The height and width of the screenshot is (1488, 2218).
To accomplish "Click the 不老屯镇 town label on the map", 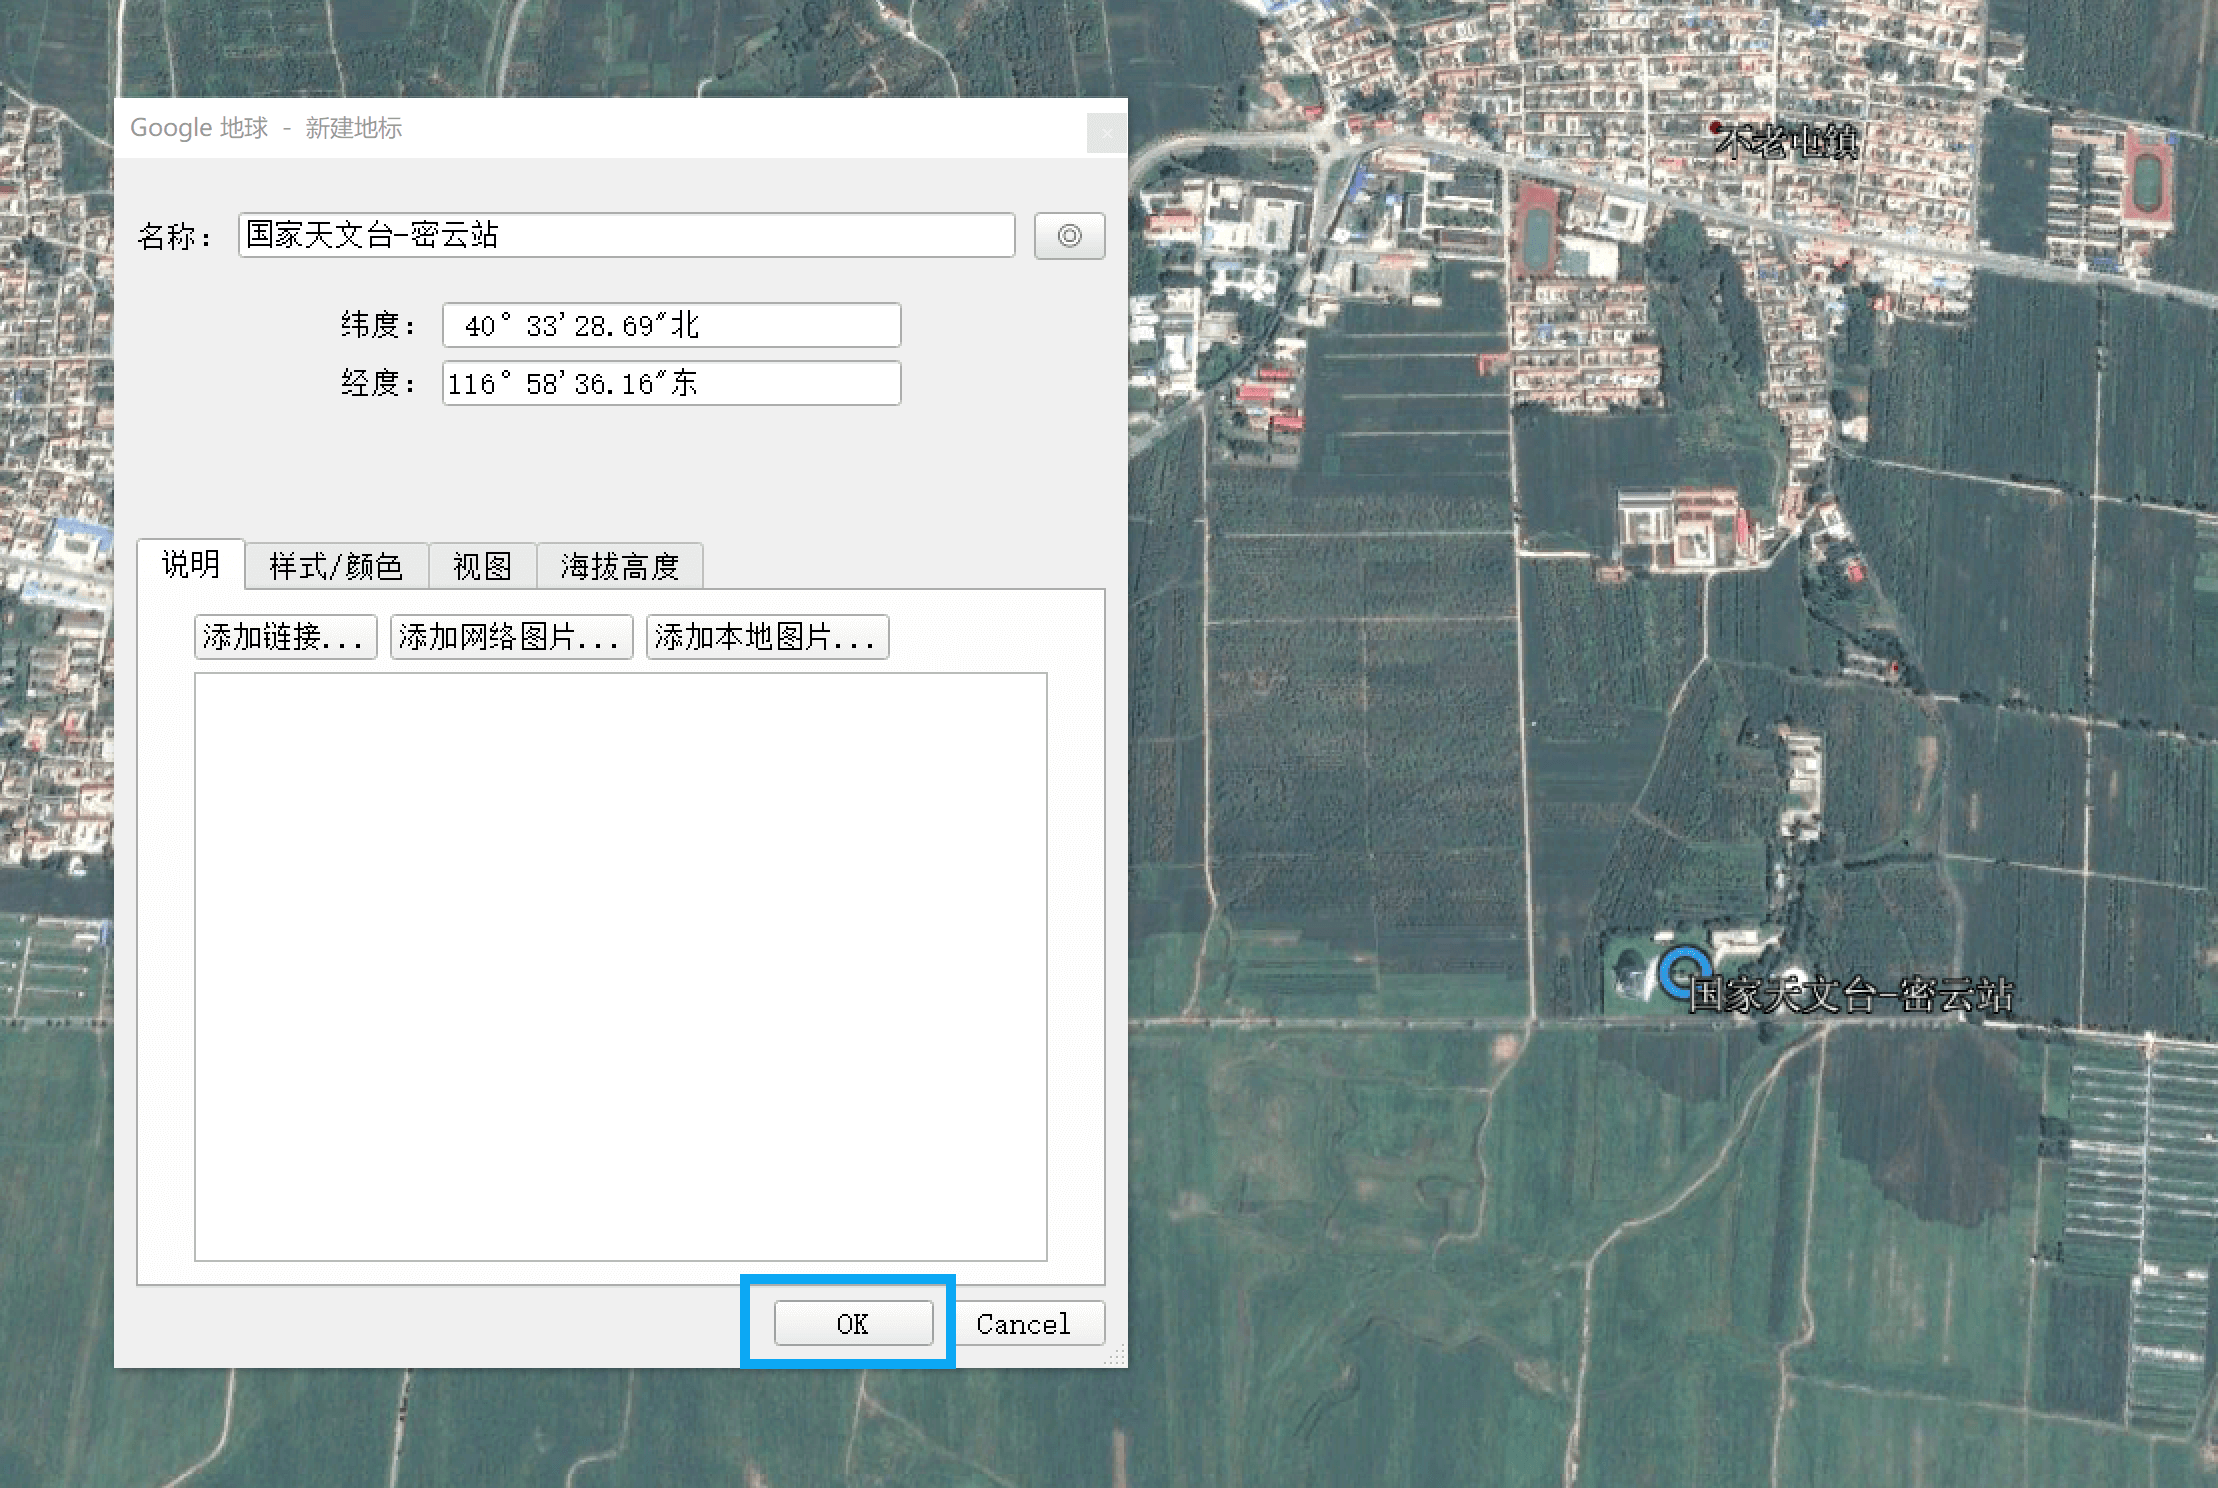I will [1789, 143].
